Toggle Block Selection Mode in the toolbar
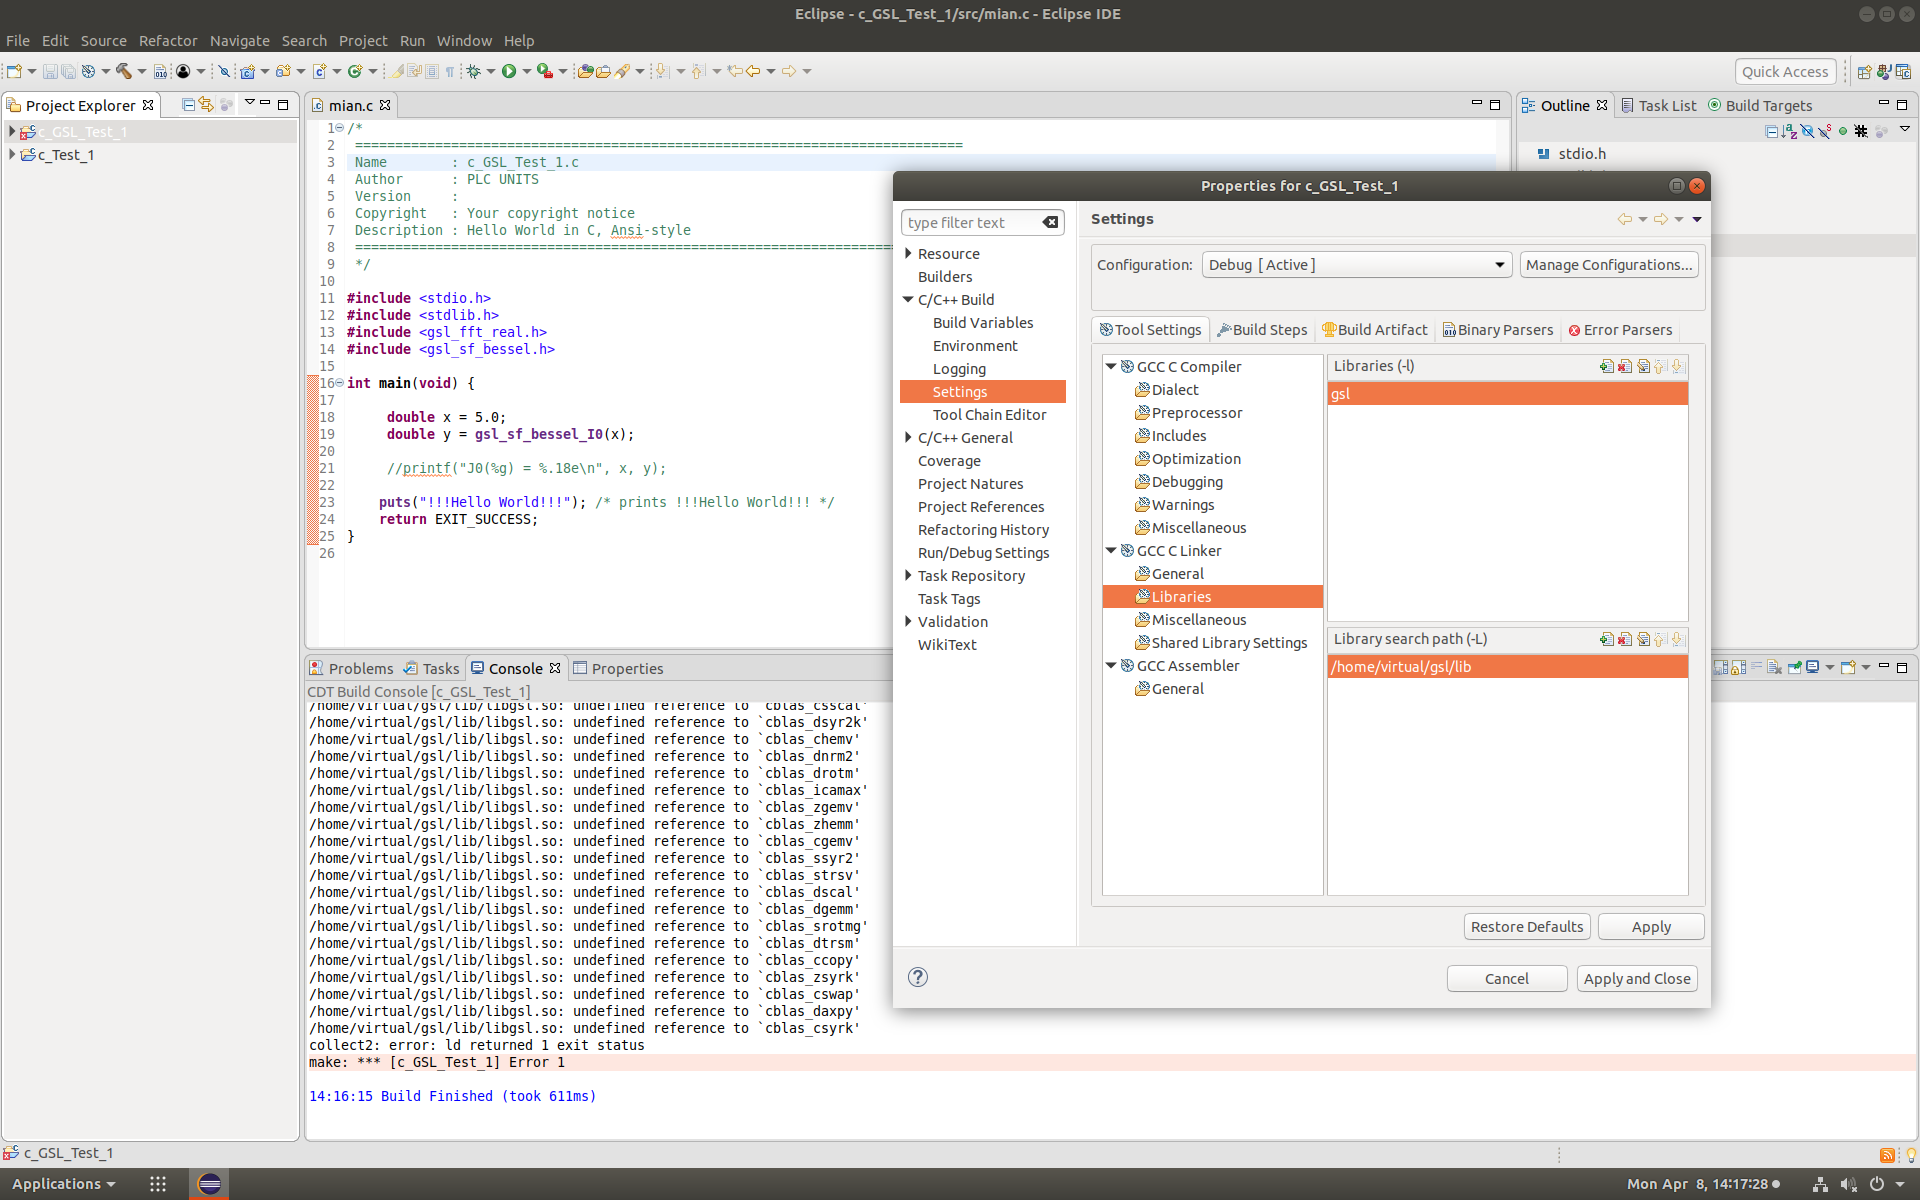1920x1200 pixels. pos(432,71)
